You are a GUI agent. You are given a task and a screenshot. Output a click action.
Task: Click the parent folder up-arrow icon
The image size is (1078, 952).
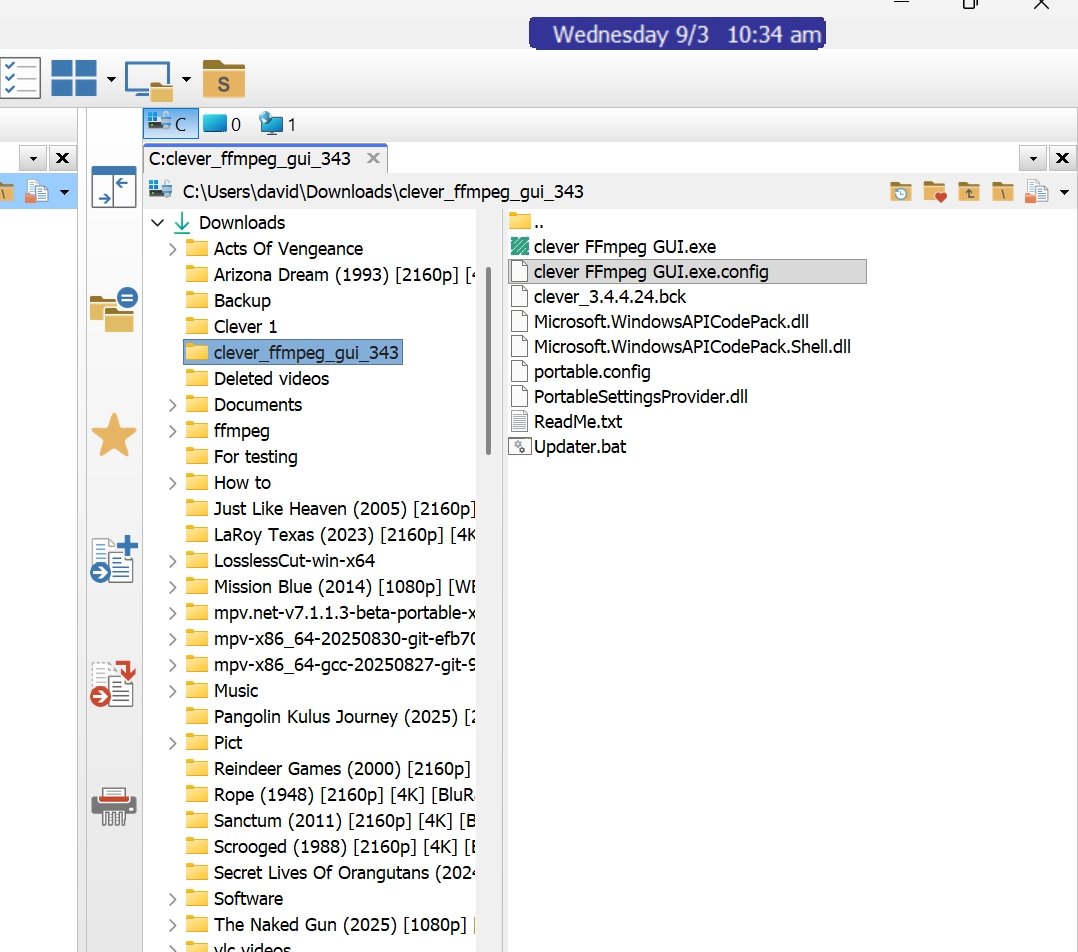[x=969, y=192]
